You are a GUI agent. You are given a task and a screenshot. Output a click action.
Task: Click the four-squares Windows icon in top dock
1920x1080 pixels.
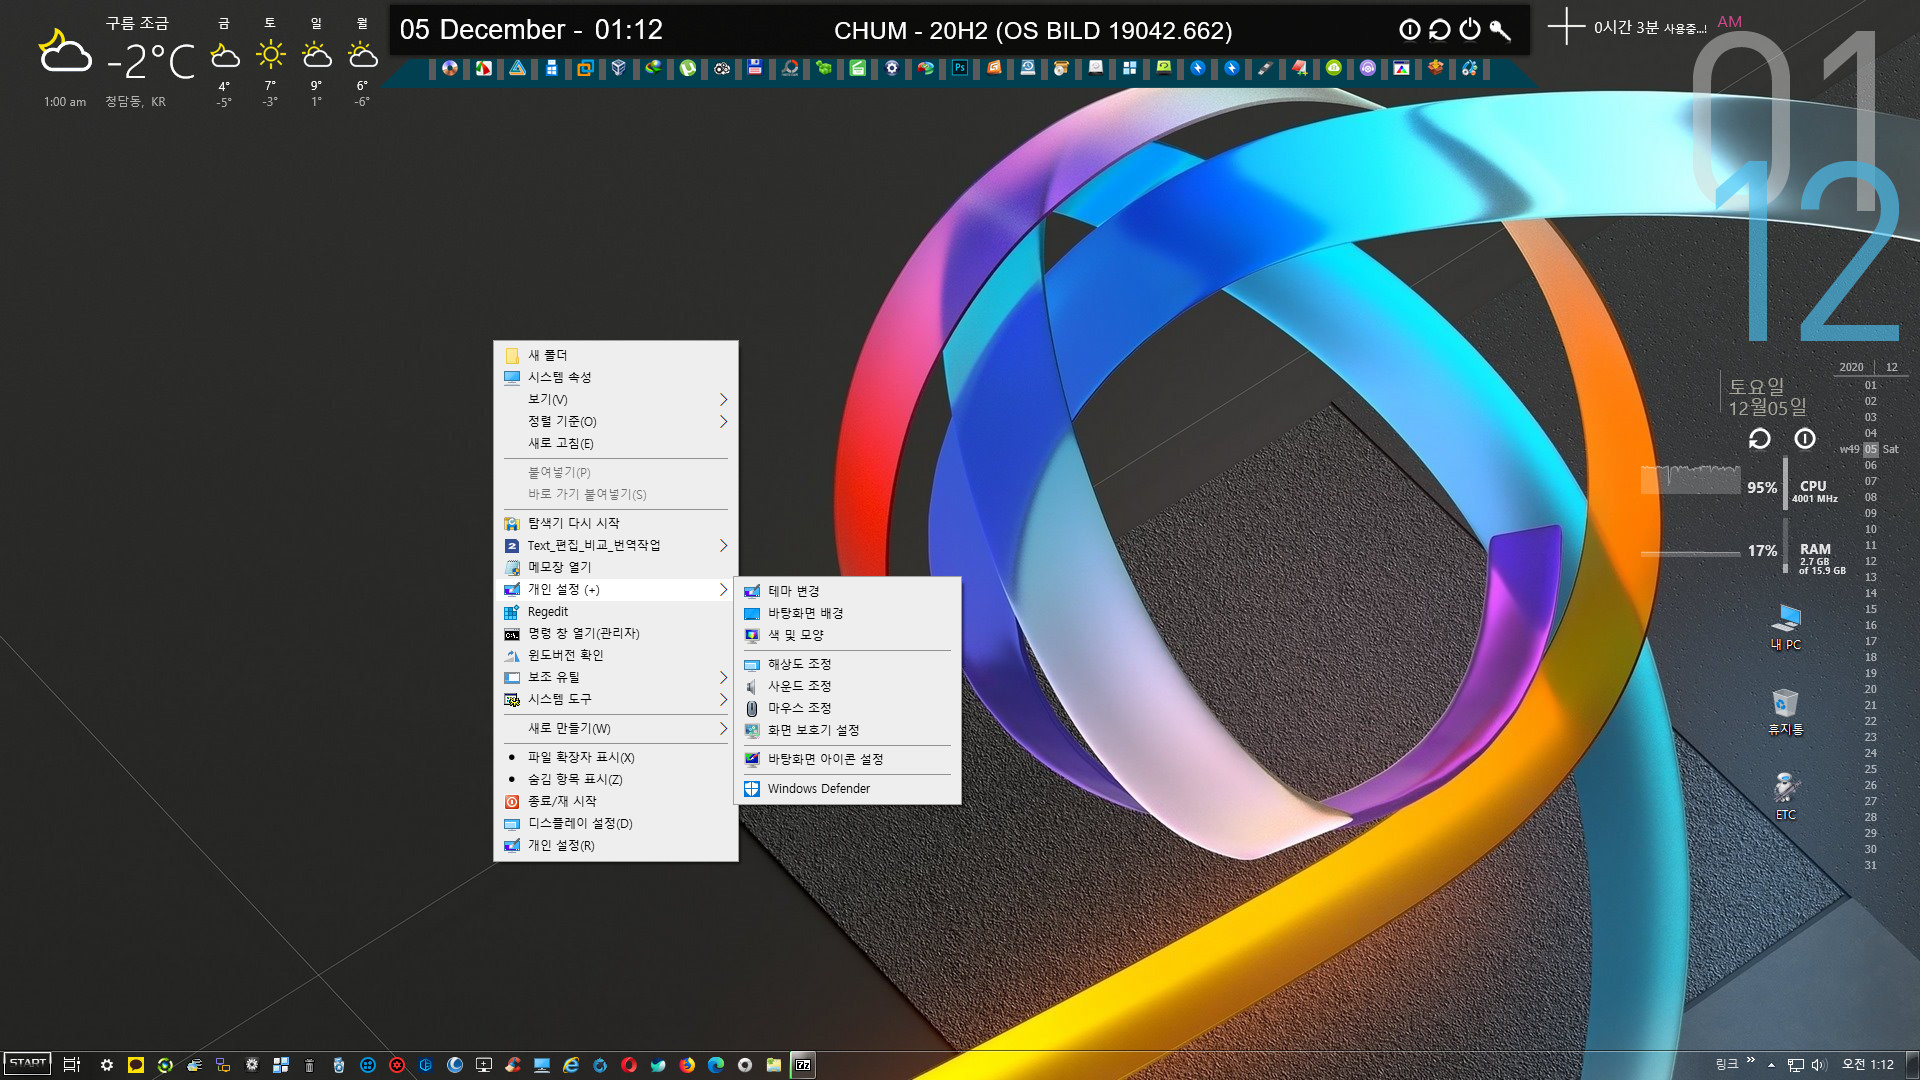point(1129,68)
